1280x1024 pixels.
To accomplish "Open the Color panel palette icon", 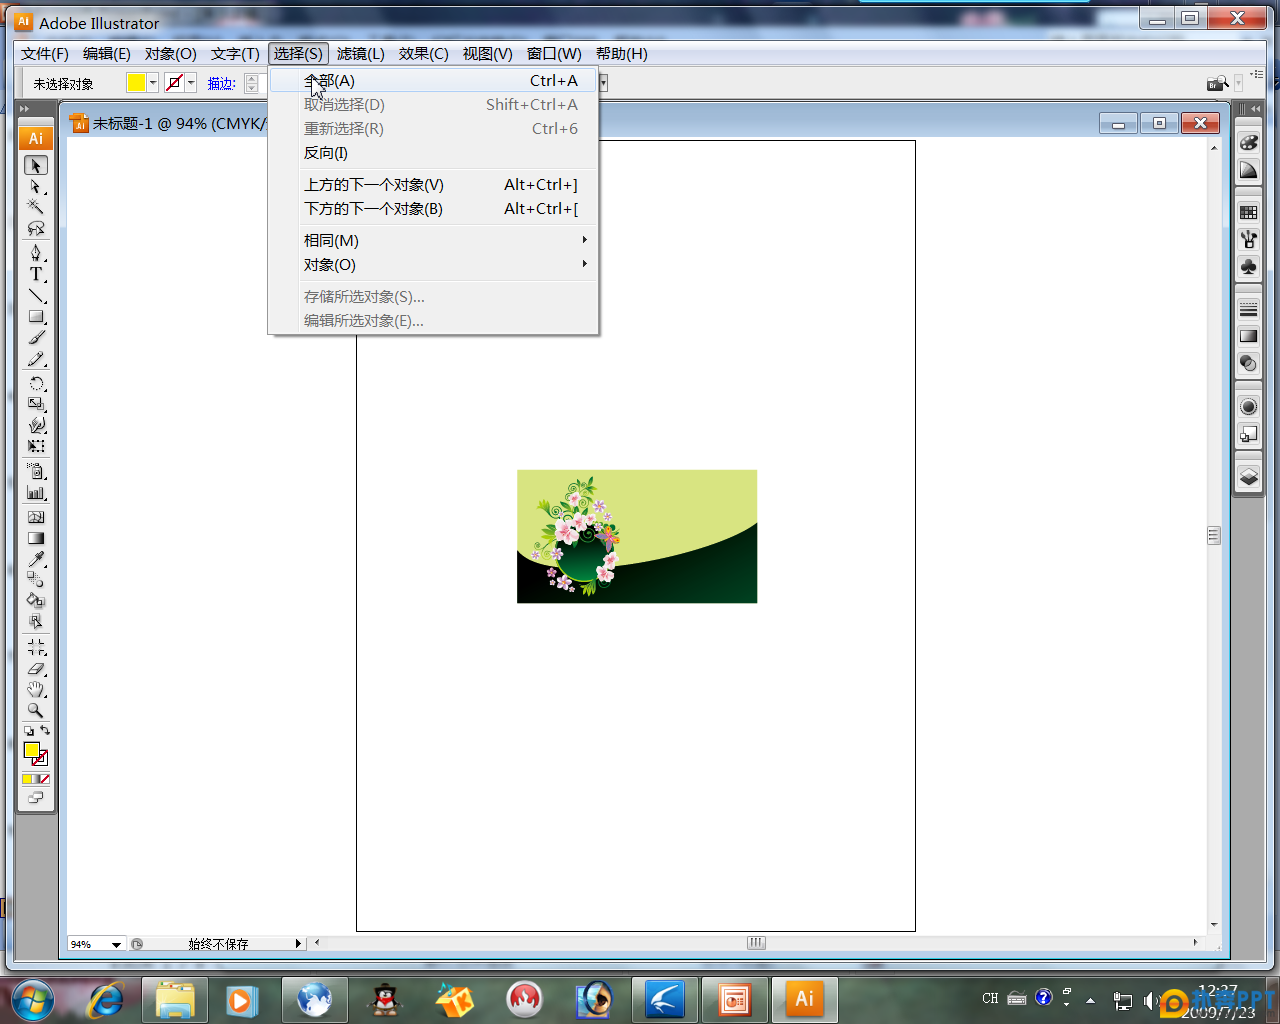I will pos(1249,143).
